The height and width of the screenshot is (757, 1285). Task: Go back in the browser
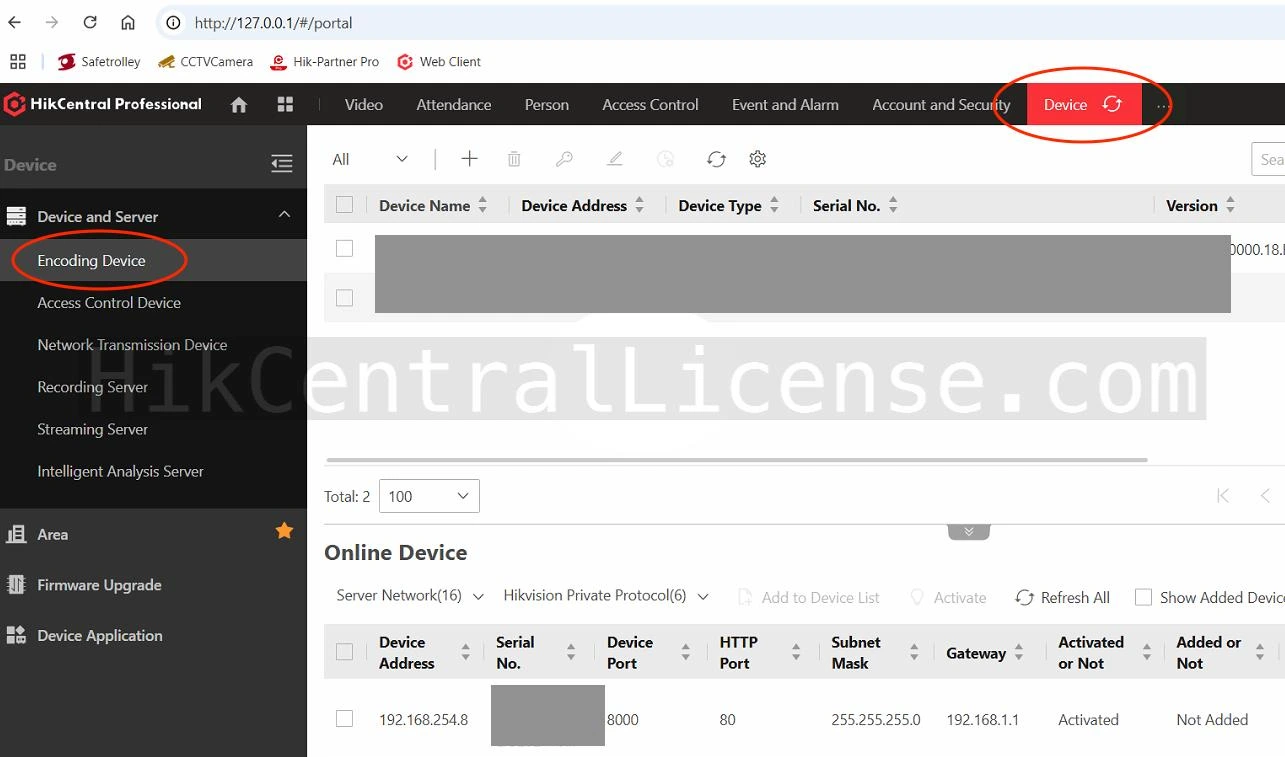(x=14, y=22)
